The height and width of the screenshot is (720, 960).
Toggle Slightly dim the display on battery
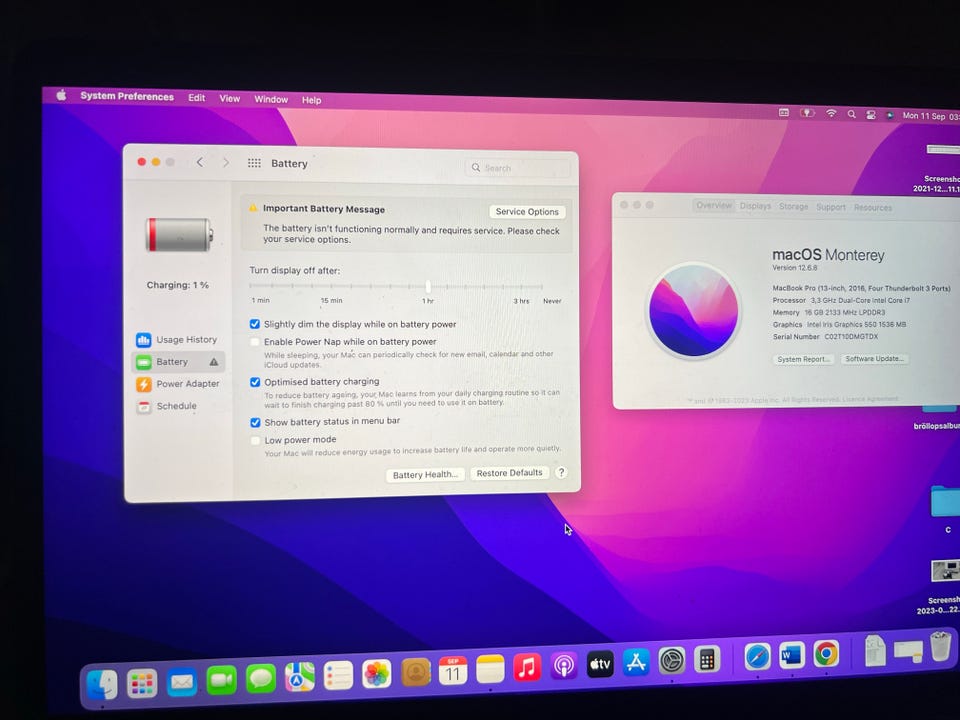255,324
